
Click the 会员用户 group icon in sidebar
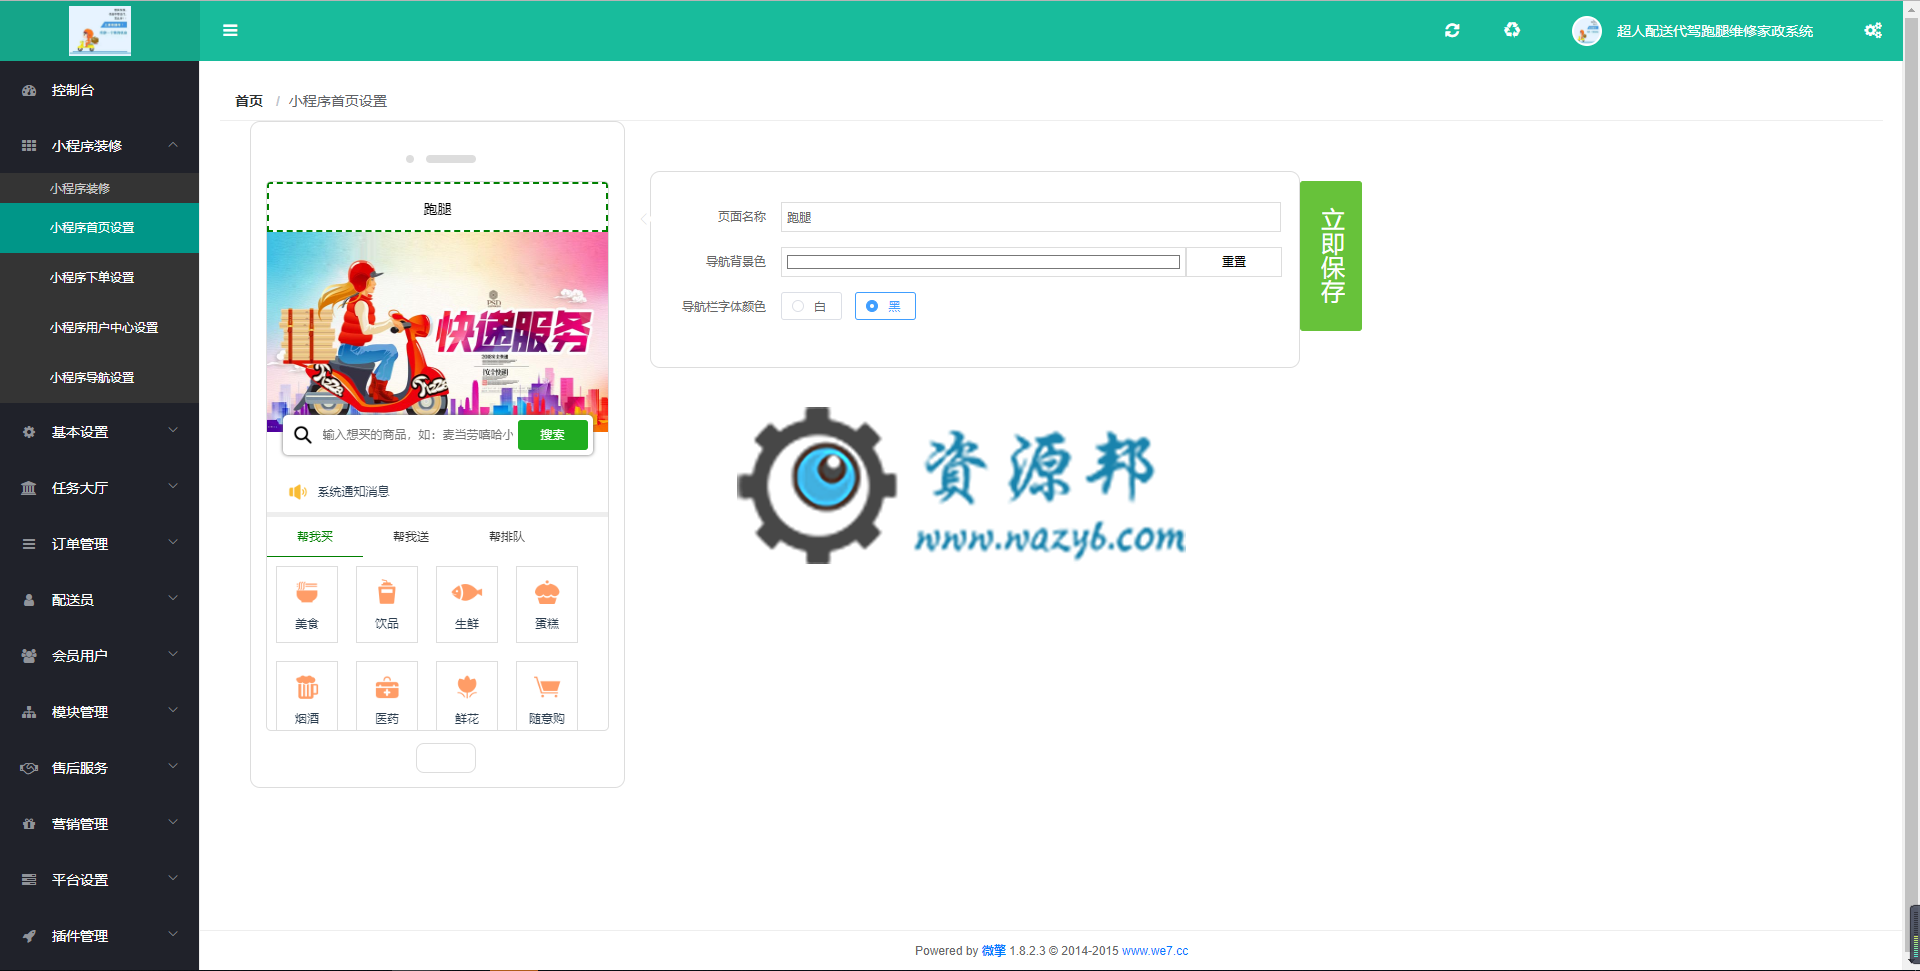(x=29, y=656)
